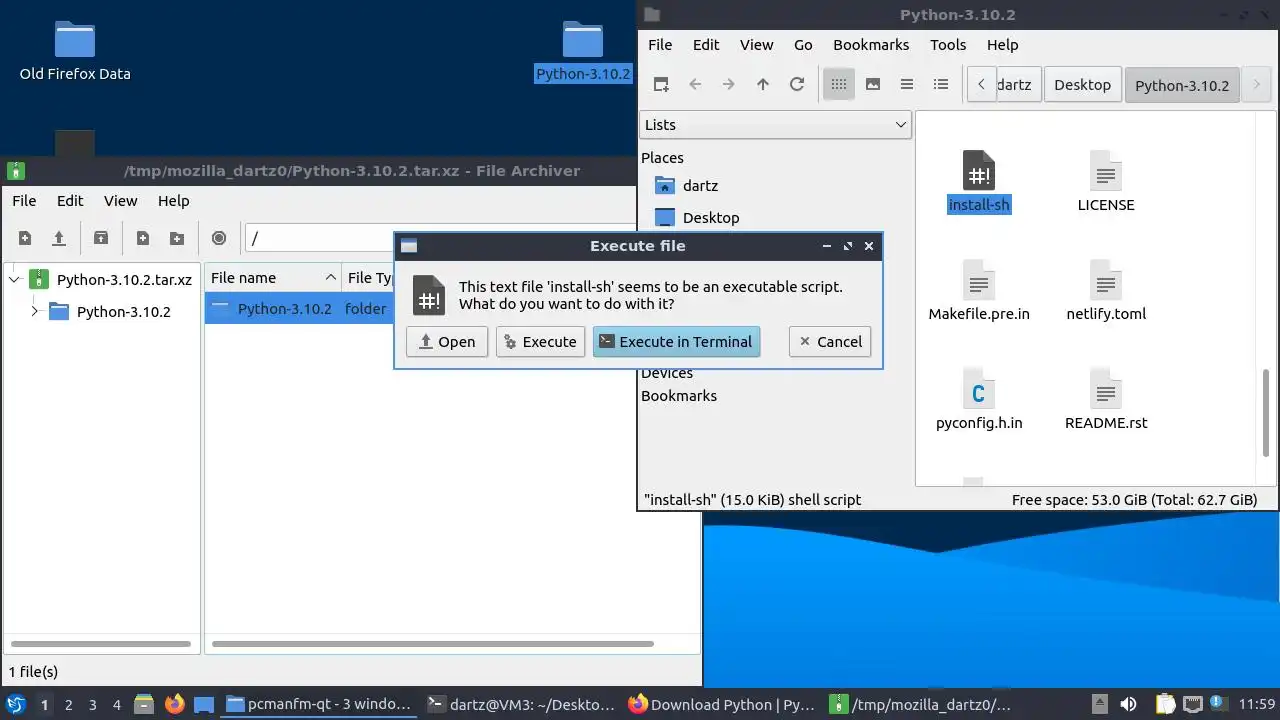Click the Desktop path button

point(1082,85)
